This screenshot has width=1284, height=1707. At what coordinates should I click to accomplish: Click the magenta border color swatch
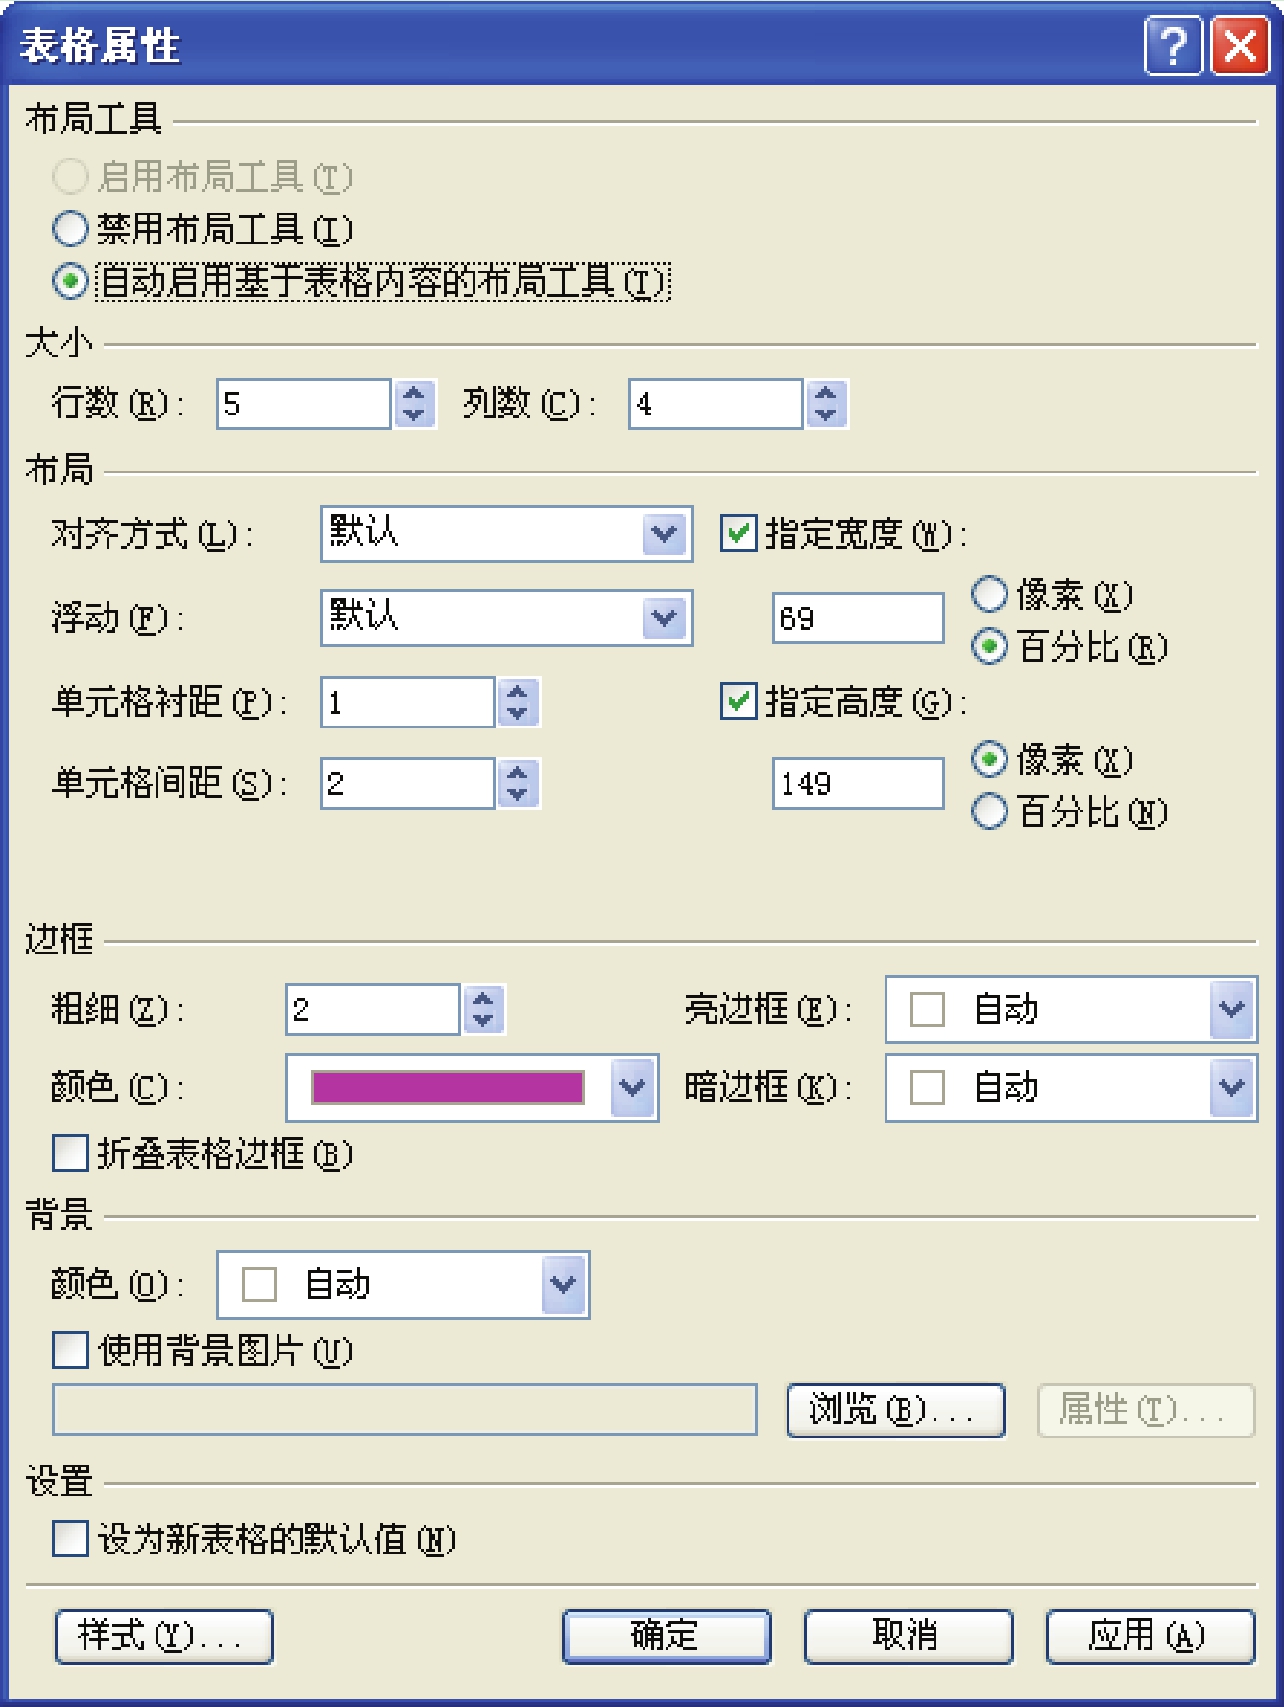[448, 1087]
